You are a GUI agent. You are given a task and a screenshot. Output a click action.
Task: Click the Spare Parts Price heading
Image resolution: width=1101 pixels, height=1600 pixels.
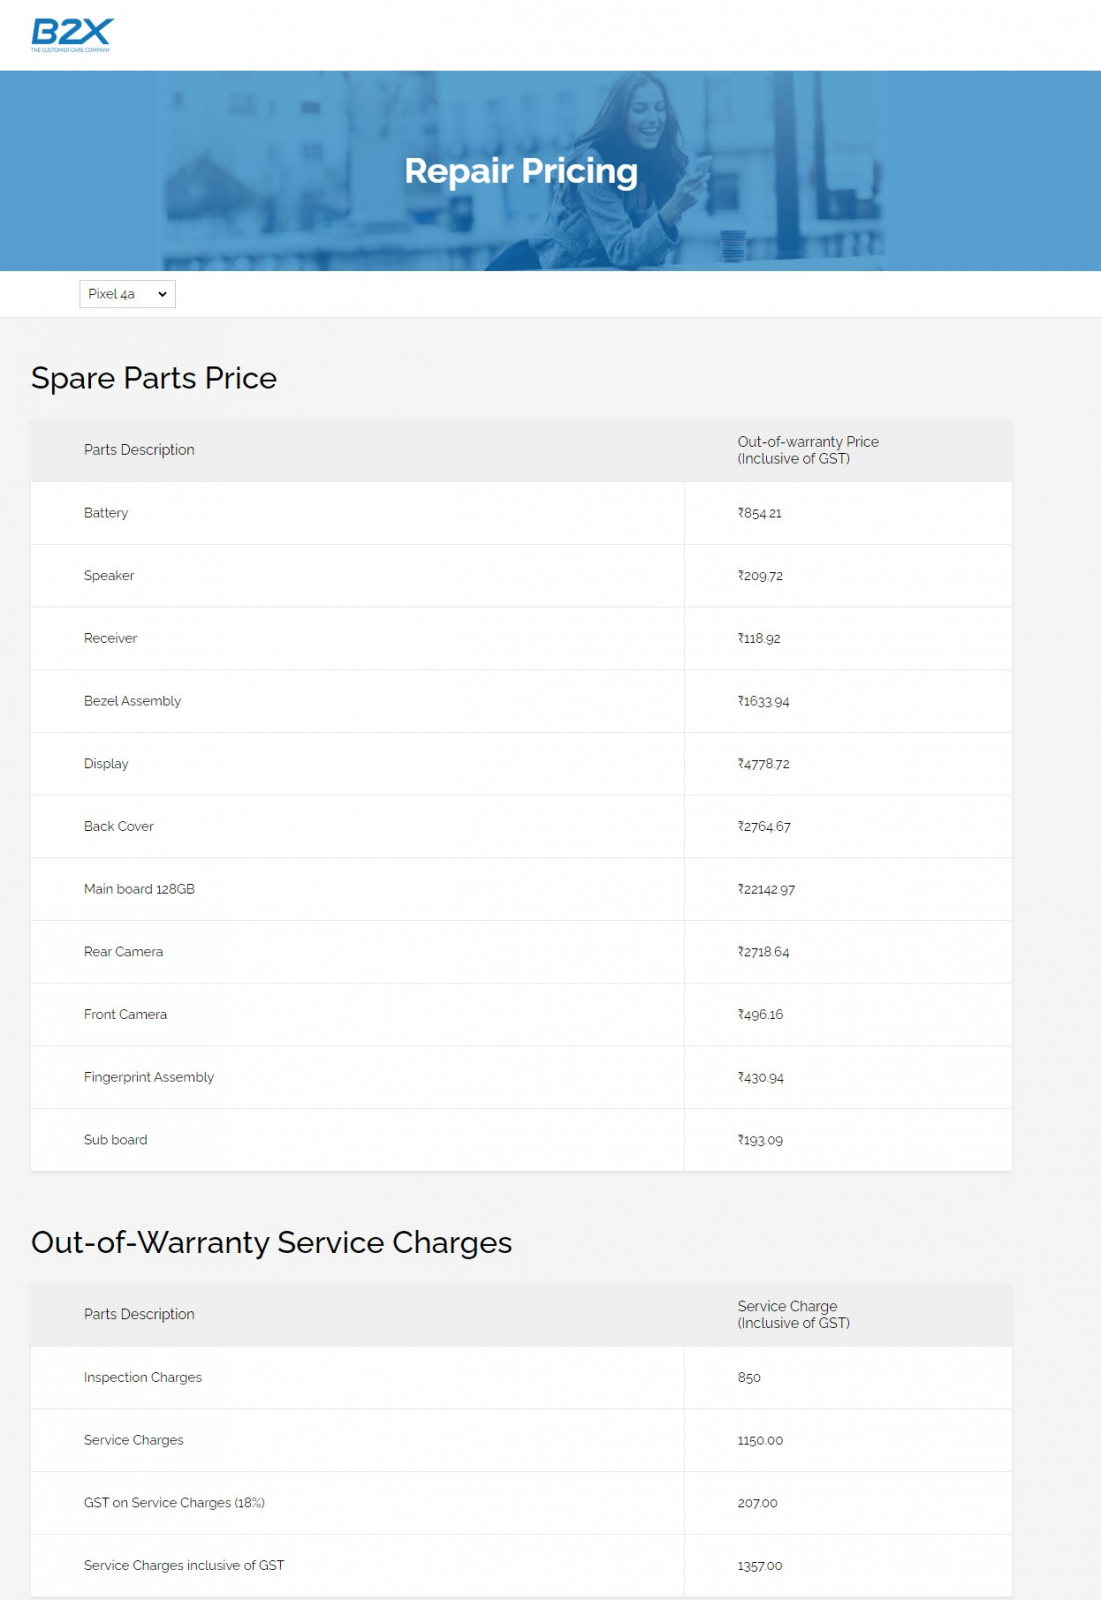[x=154, y=378]
